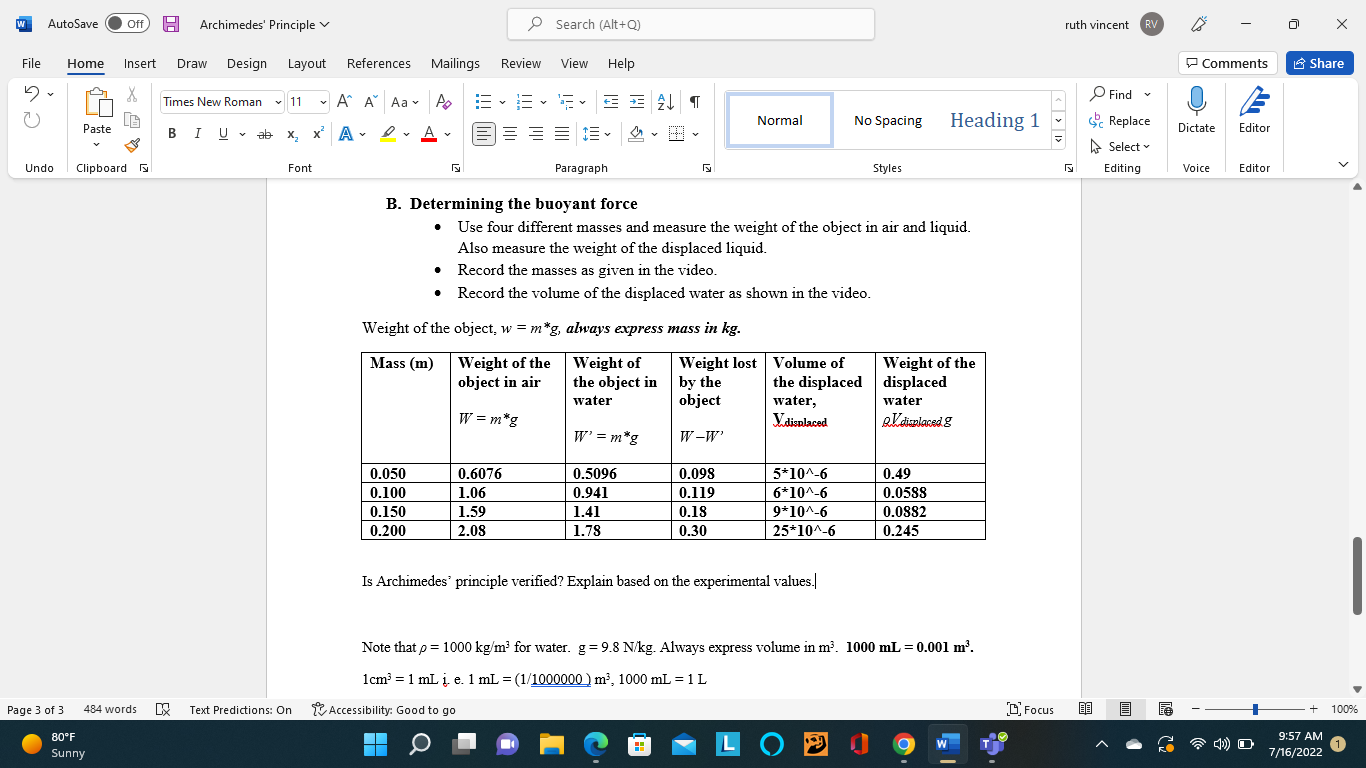Open File Explorer from the taskbar
This screenshot has width=1366, height=768.
click(x=552, y=744)
